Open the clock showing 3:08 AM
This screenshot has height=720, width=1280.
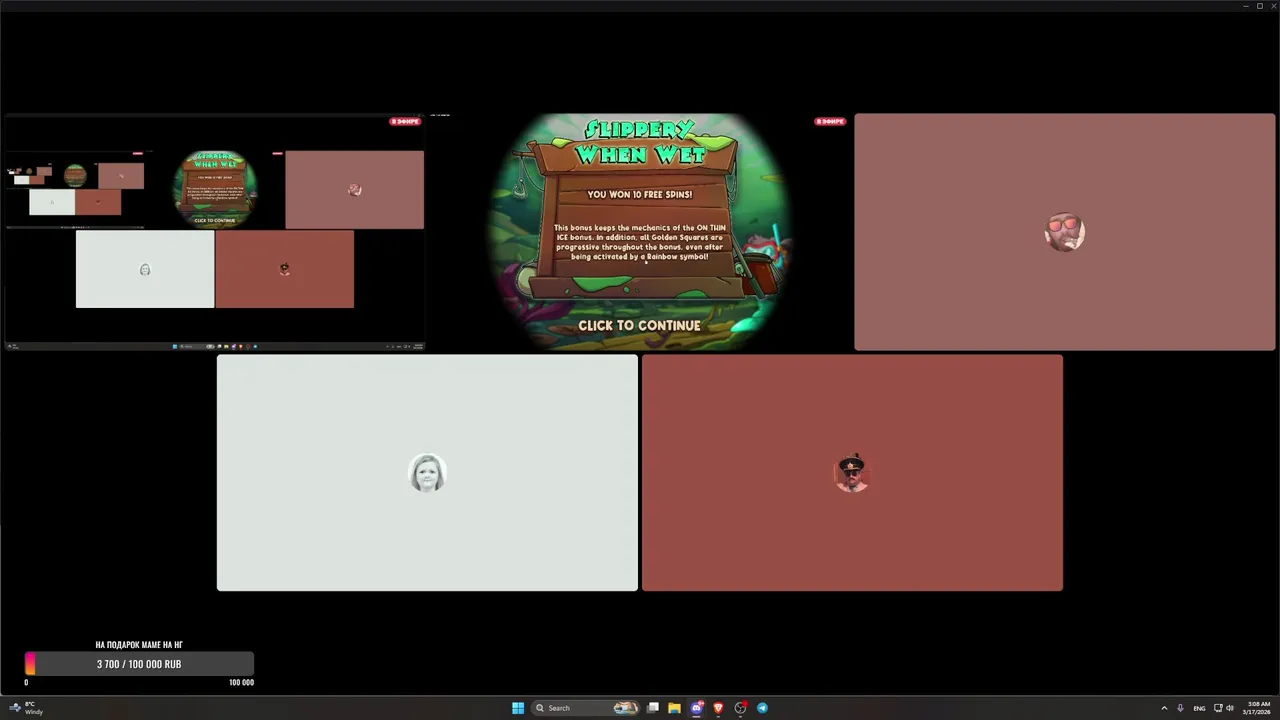(x=1258, y=708)
